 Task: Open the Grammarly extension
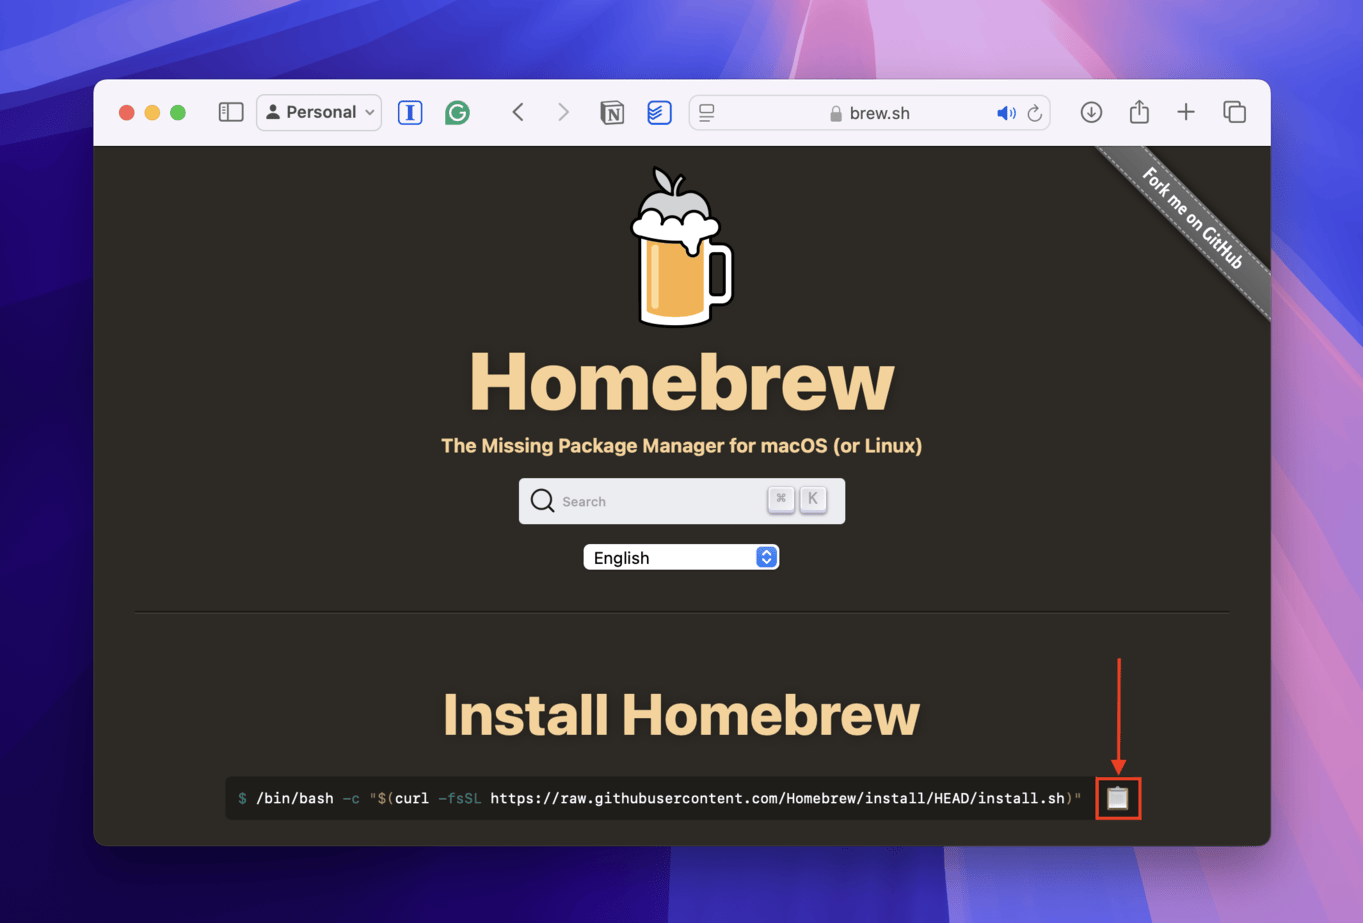coord(457,112)
